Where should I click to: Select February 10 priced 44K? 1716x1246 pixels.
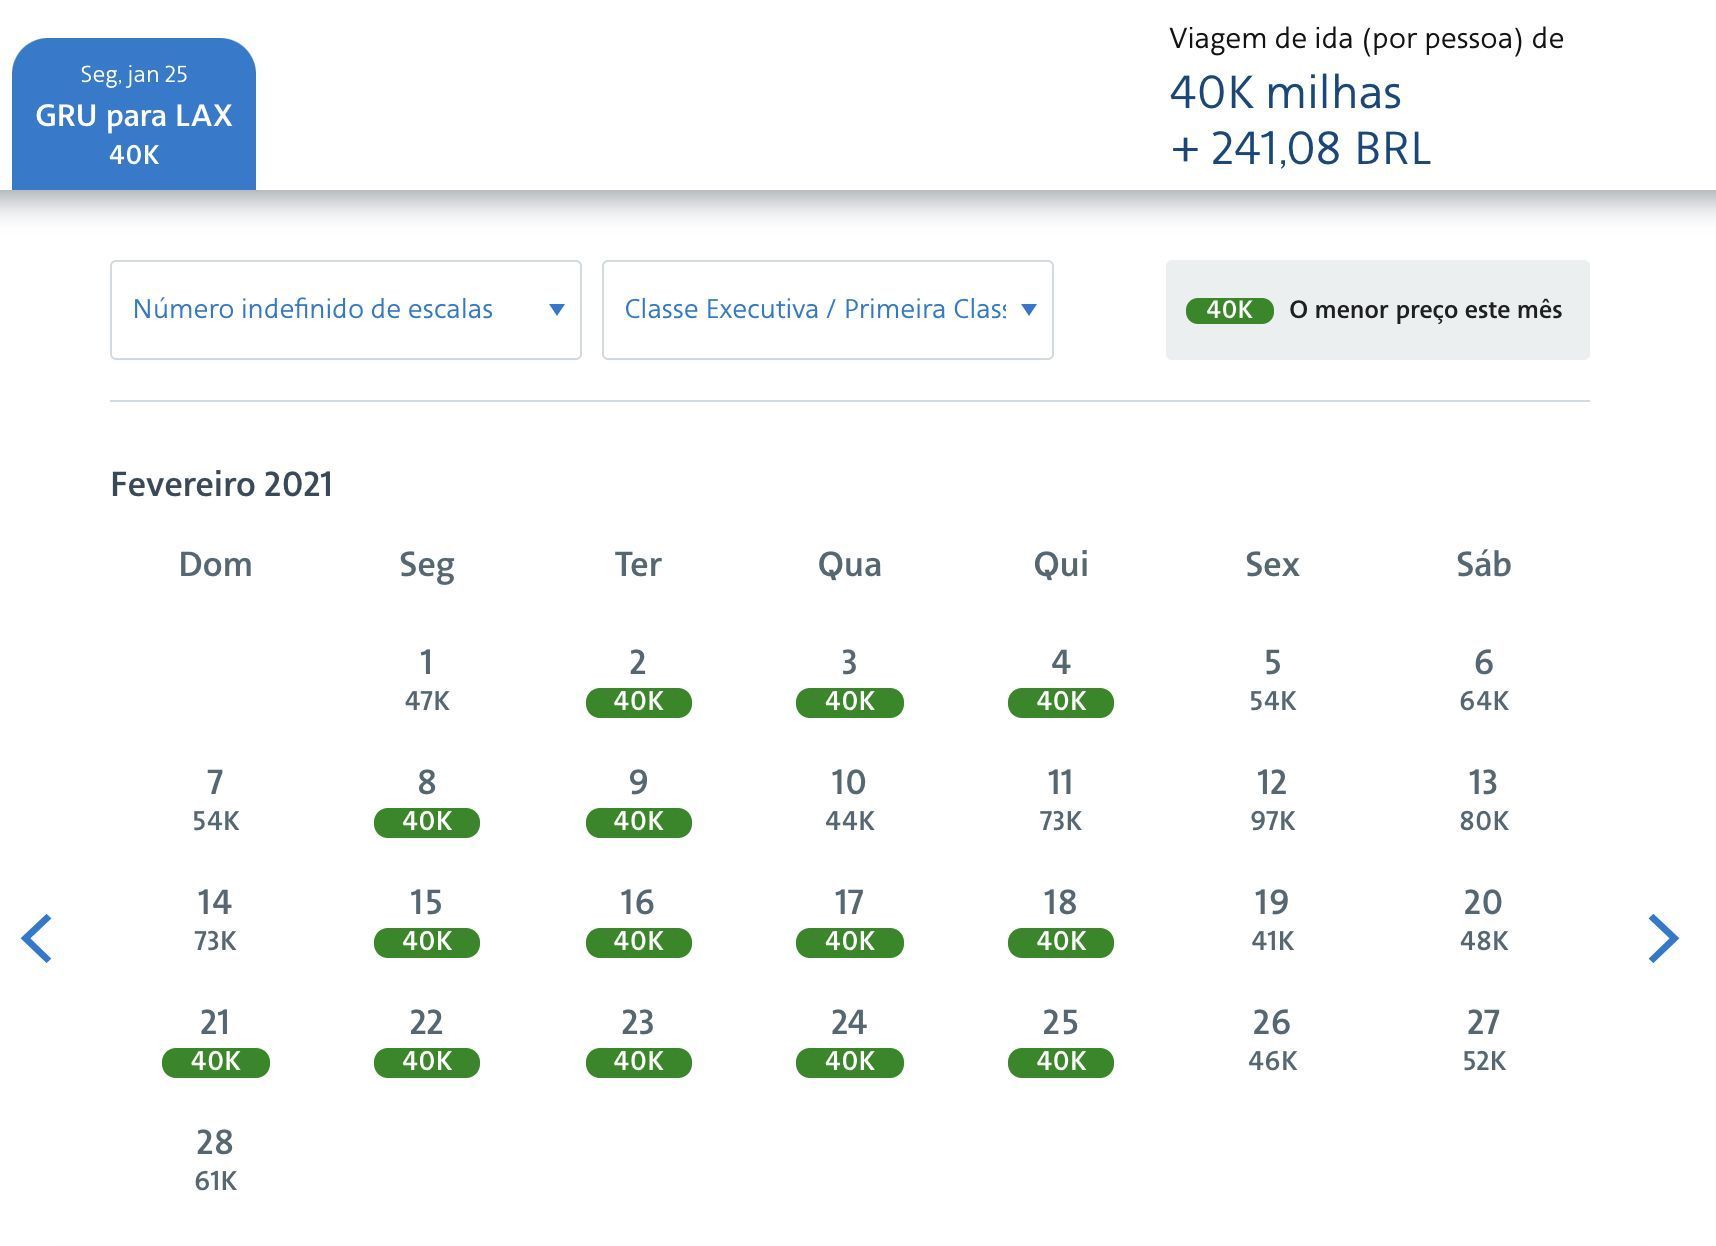[850, 800]
